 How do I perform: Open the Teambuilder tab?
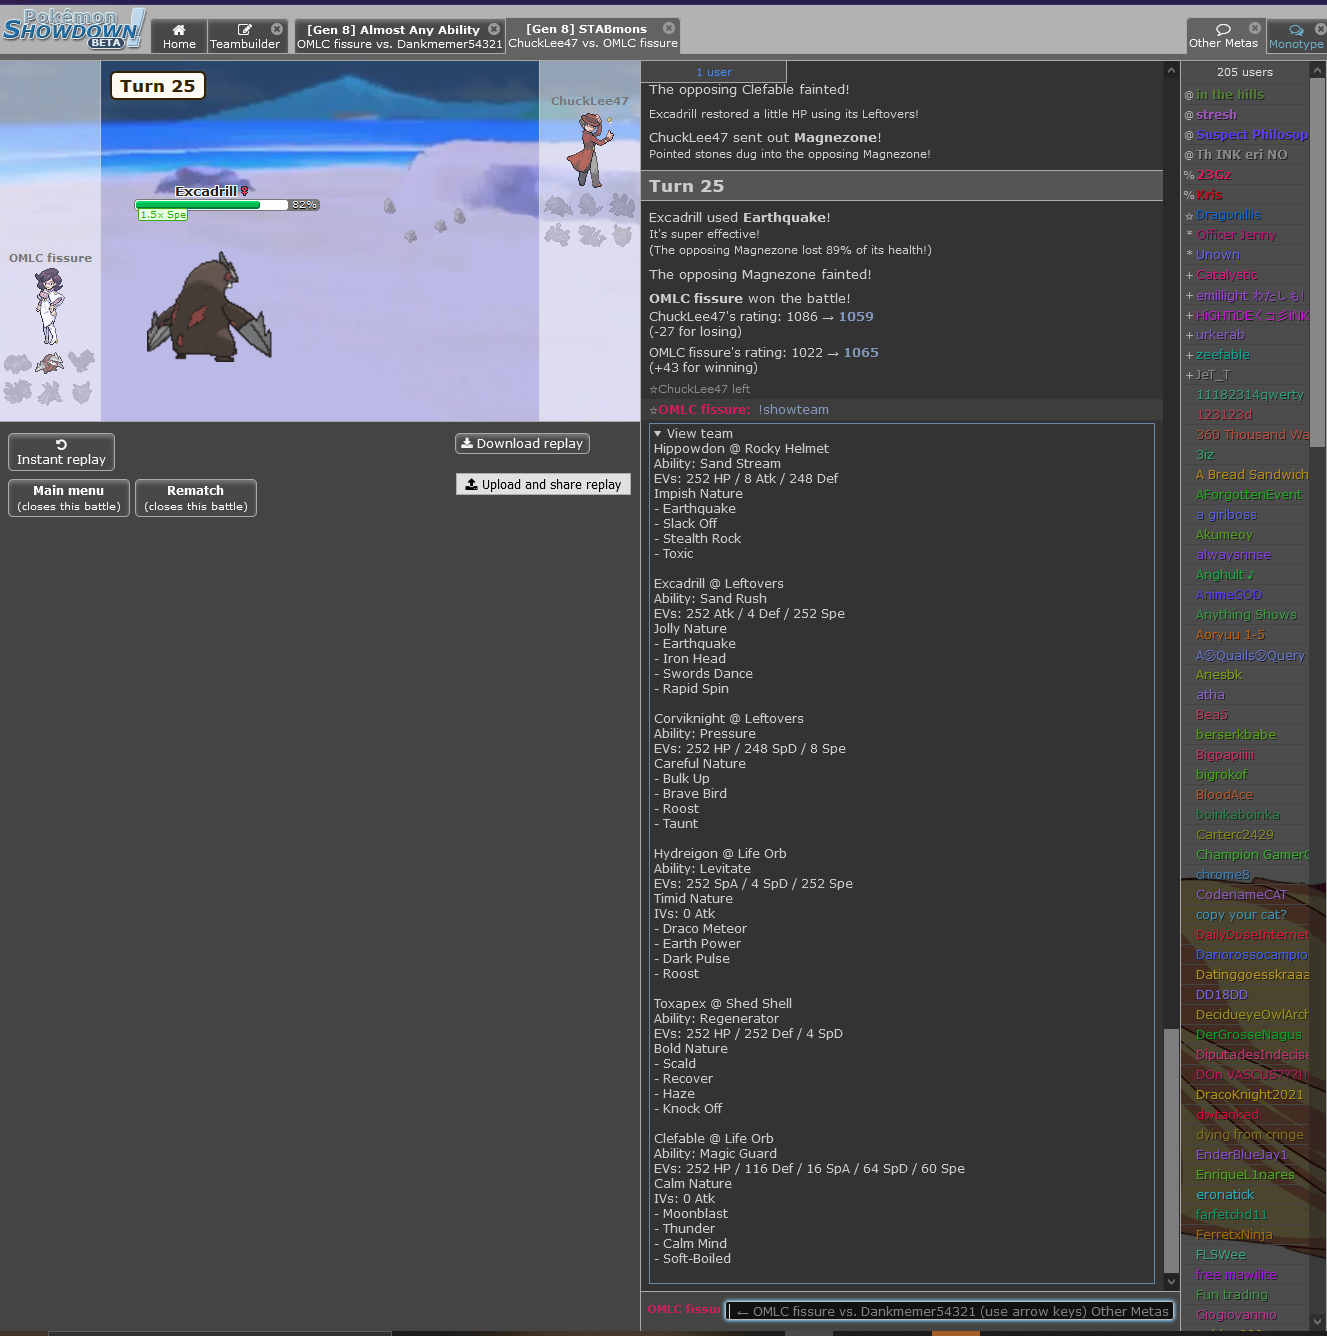(x=245, y=36)
